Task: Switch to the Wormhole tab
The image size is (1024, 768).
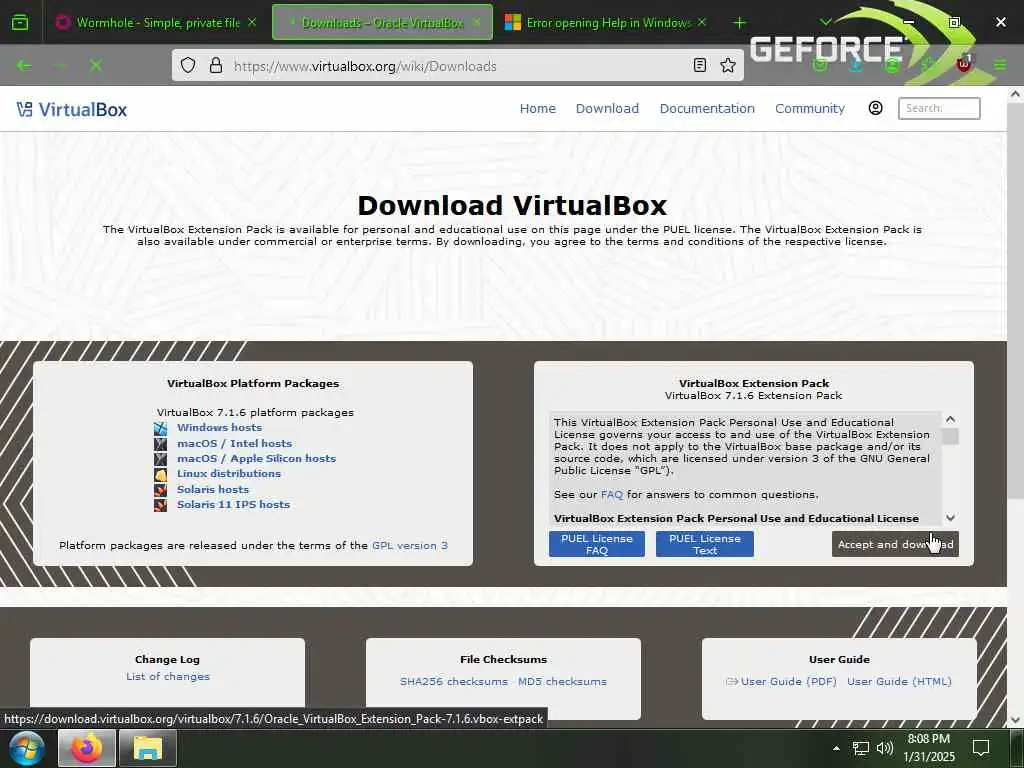Action: tap(156, 22)
